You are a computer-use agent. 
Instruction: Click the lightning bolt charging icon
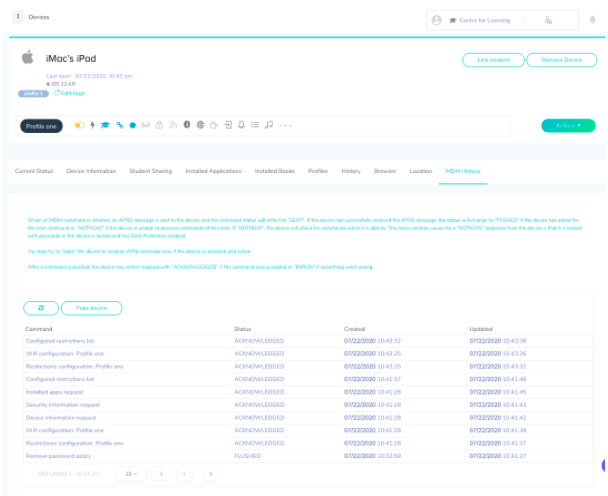tap(92, 125)
